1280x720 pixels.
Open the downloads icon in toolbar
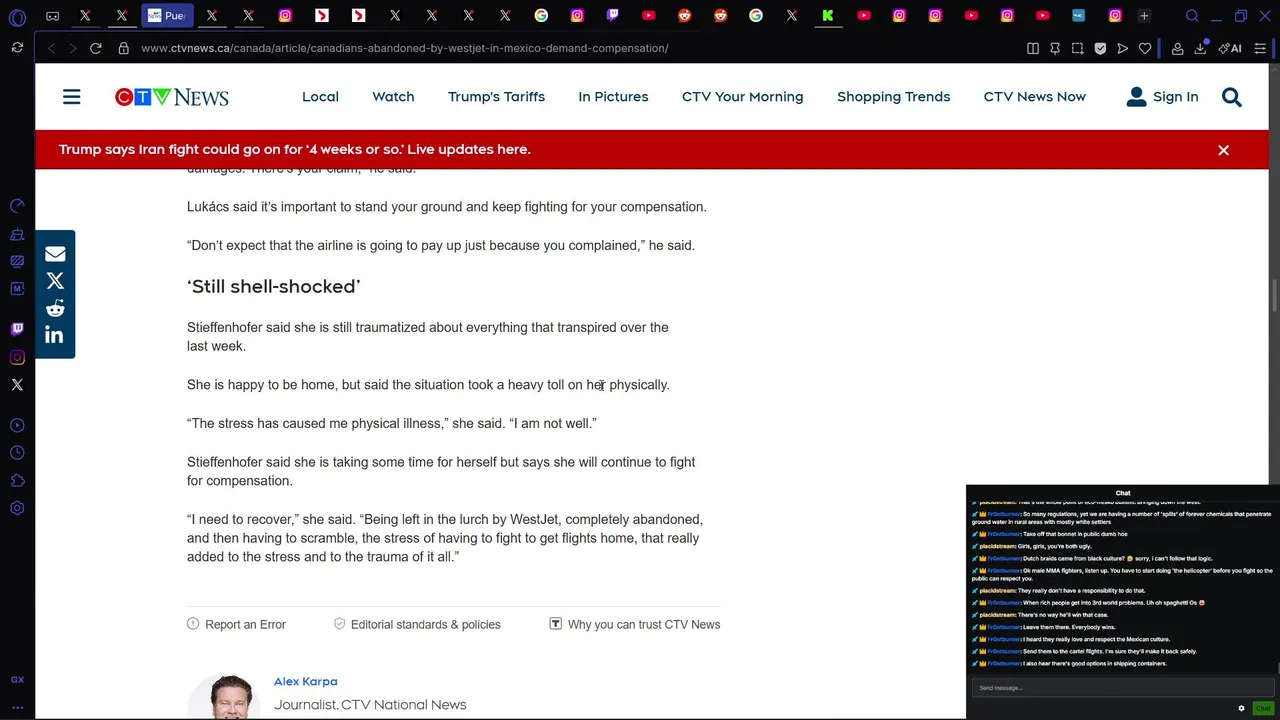(1200, 48)
